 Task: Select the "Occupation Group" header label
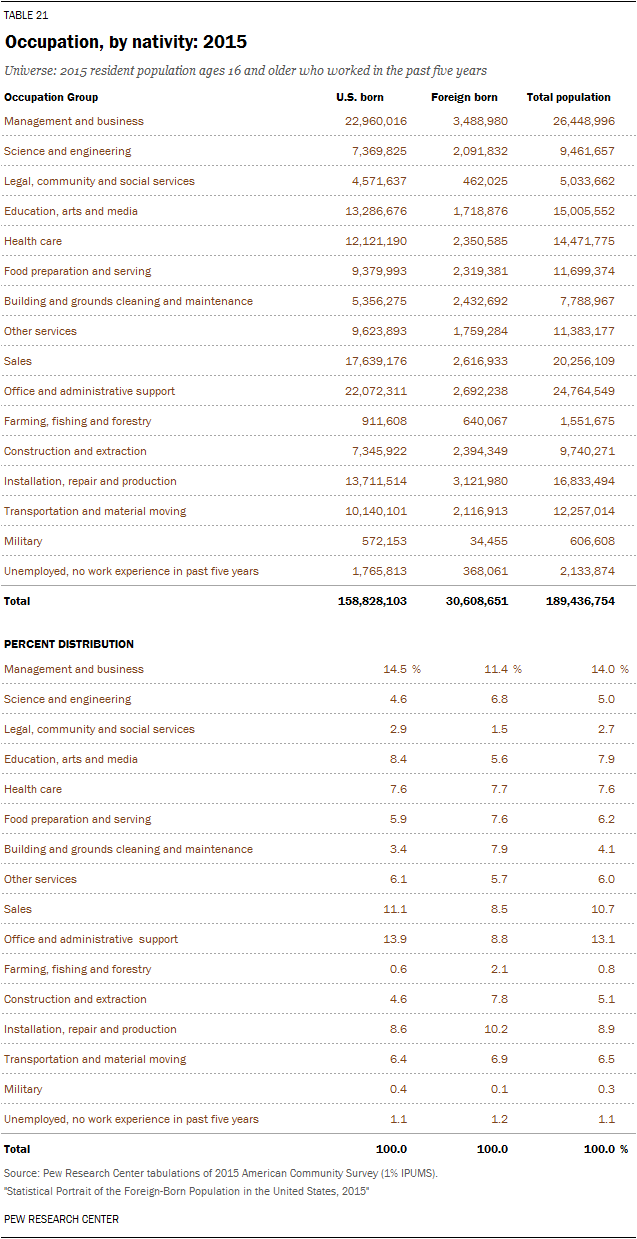tap(51, 97)
